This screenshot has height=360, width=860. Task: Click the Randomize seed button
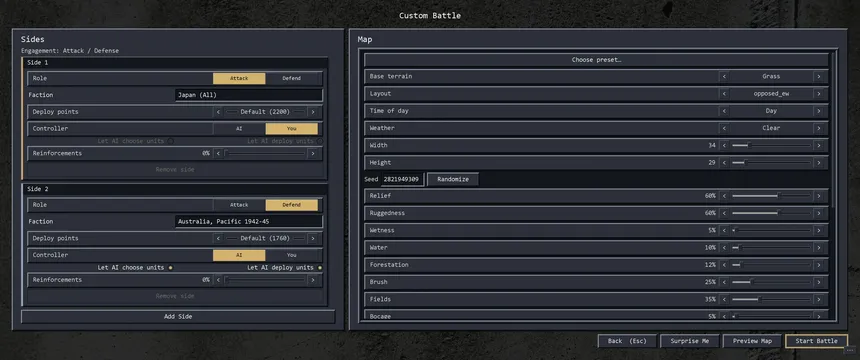tap(453, 179)
